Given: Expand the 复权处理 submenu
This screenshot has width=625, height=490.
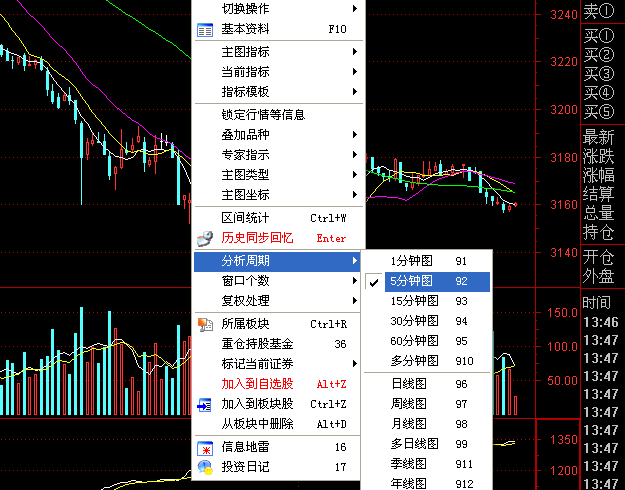Looking at the screenshot, I should [278, 301].
